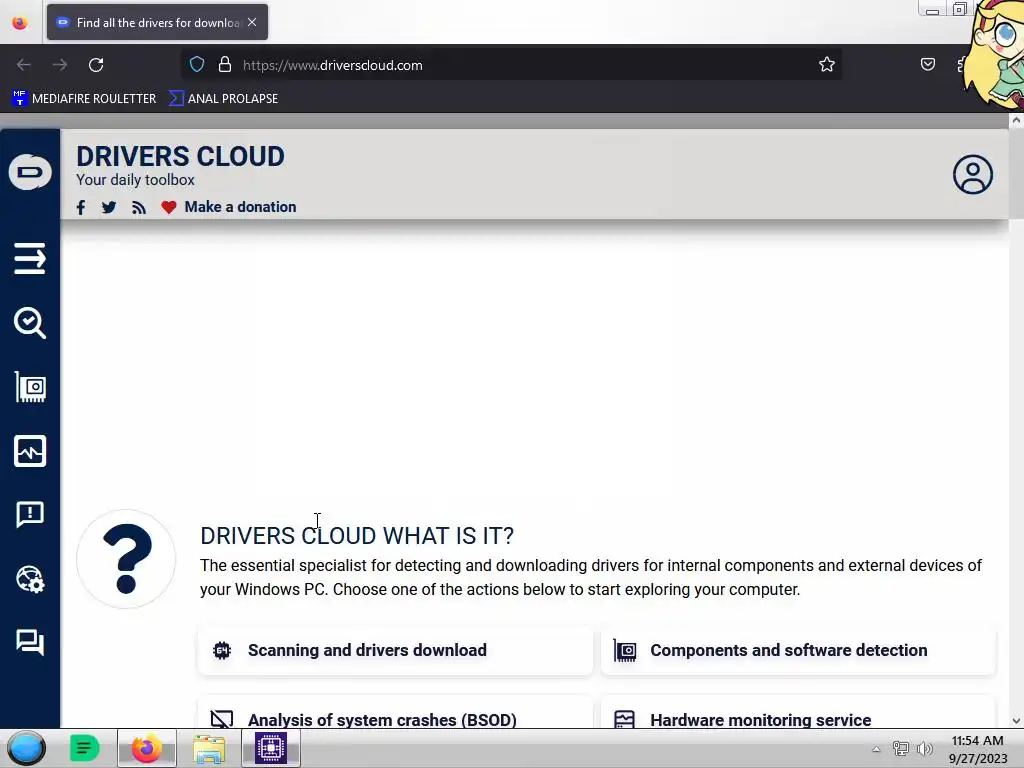View site security via padlock icon

coord(225,64)
